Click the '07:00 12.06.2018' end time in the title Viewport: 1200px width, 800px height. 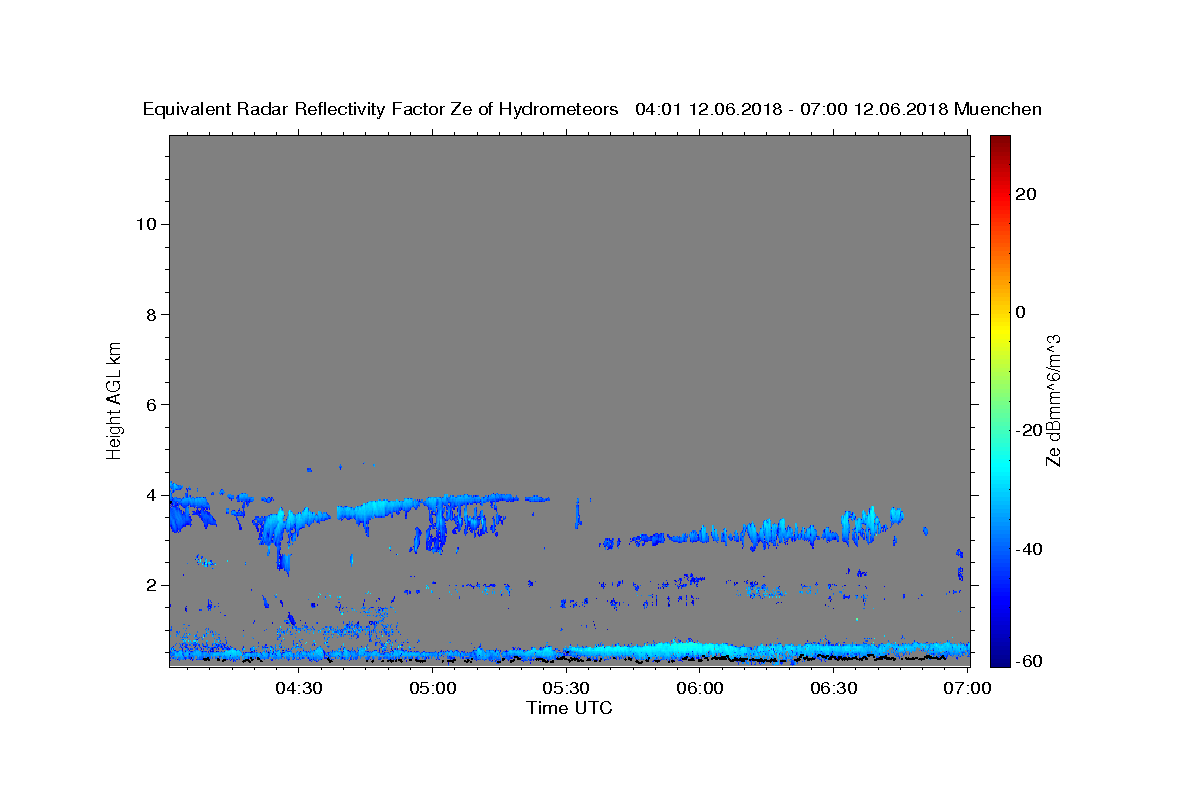pyautogui.click(x=874, y=110)
